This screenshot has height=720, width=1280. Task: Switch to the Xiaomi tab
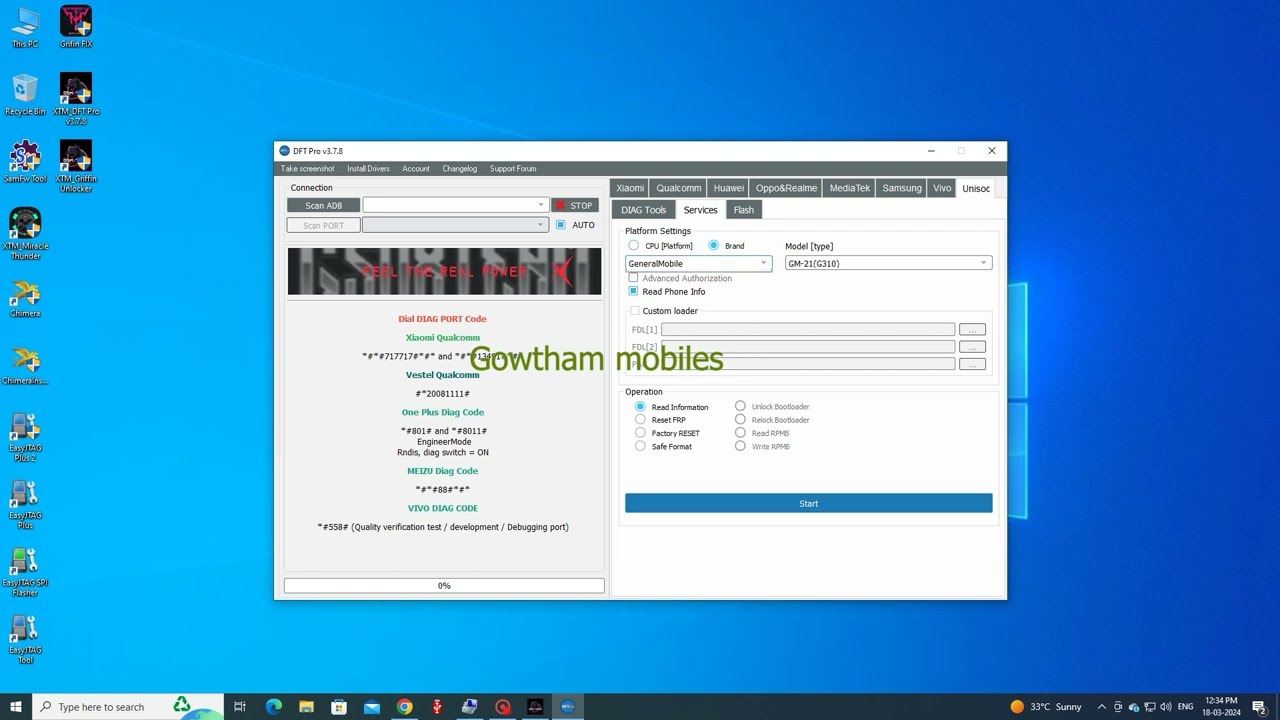tap(630, 188)
